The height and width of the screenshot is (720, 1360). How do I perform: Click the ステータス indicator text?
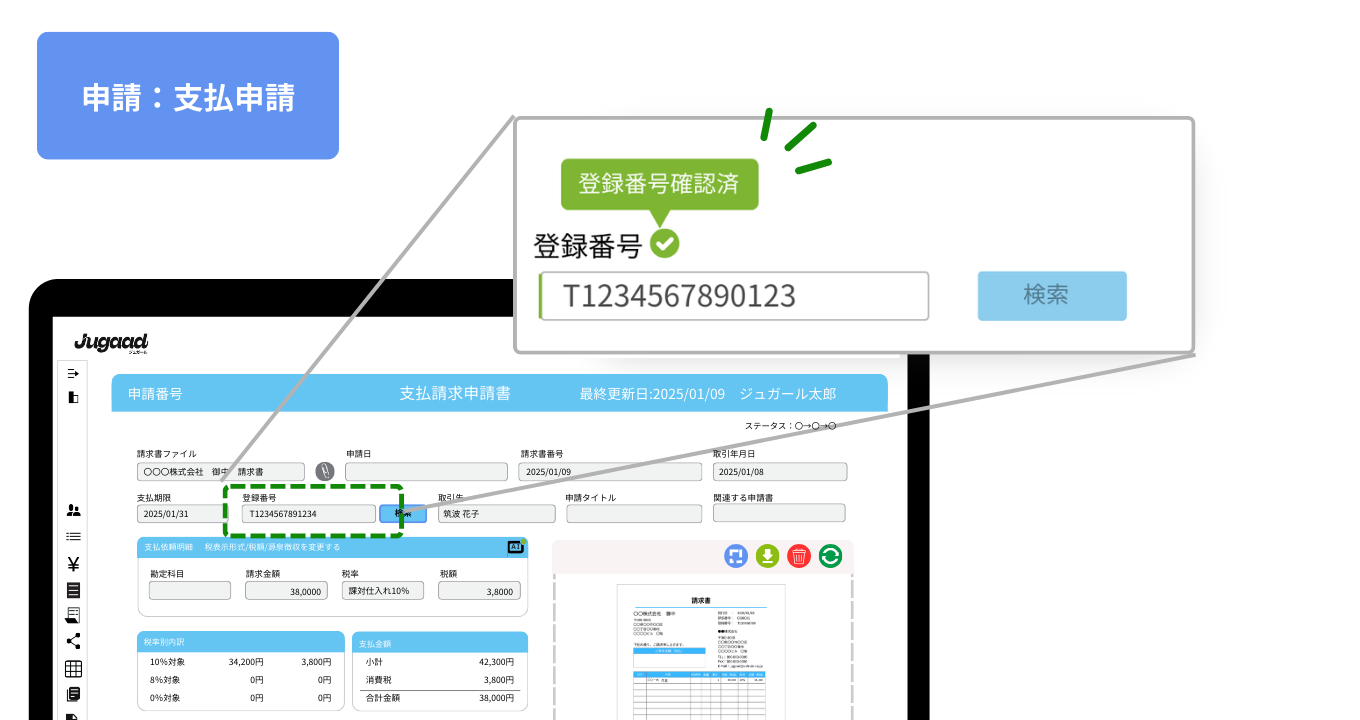(x=790, y=426)
